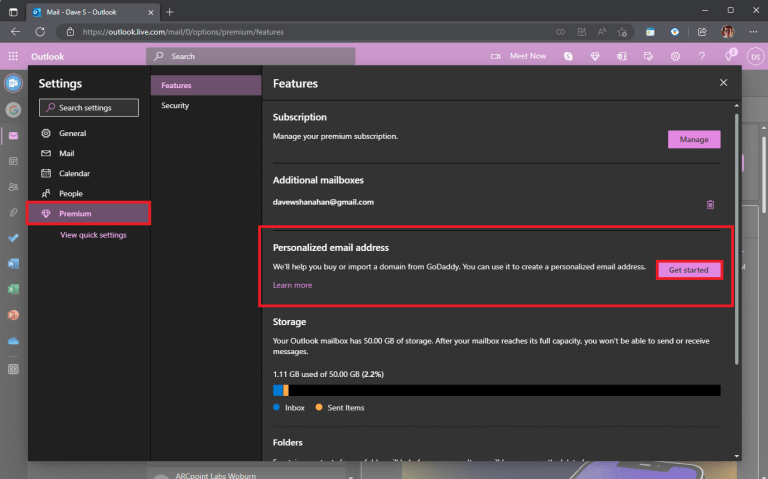Image resolution: width=768 pixels, height=479 pixels.
Task: Open Excel from the left rail
Action: click(13, 289)
